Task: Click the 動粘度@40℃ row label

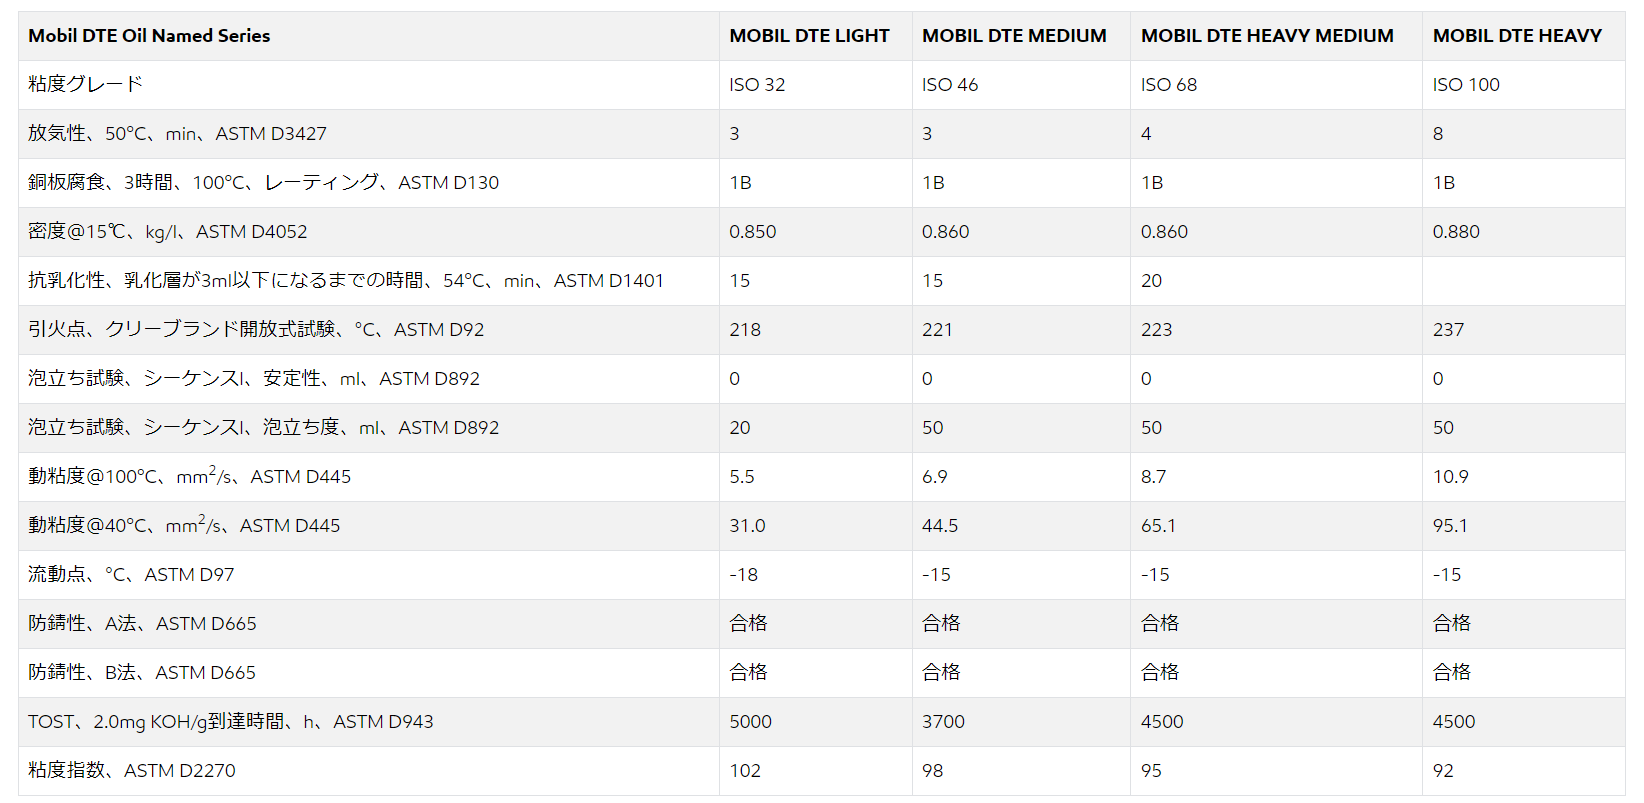Action: click(x=184, y=524)
